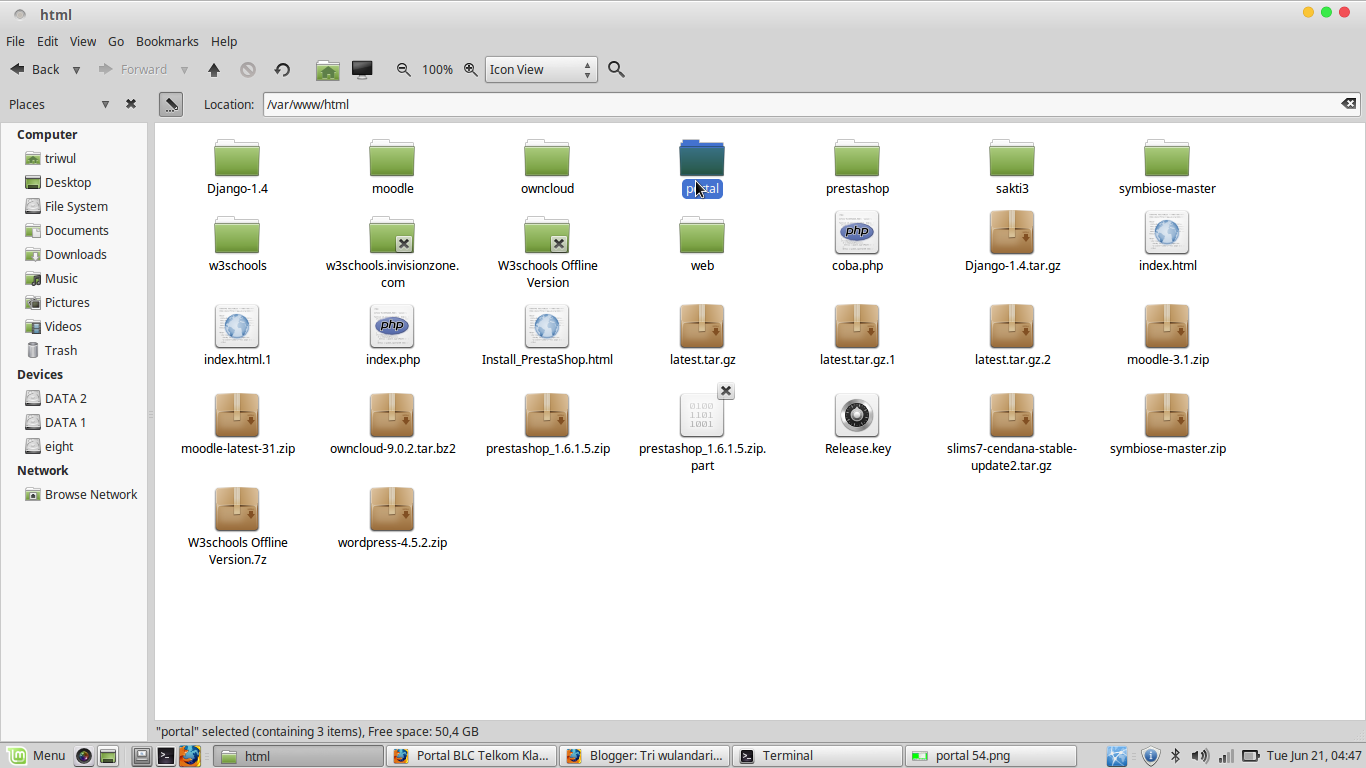
Task: Click the Reload toolbar icon
Action: coord(283,69)
